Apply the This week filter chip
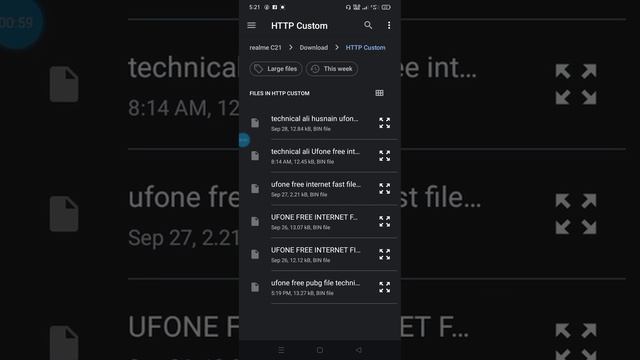The image size is (640, 360). (x=332, y=69)
